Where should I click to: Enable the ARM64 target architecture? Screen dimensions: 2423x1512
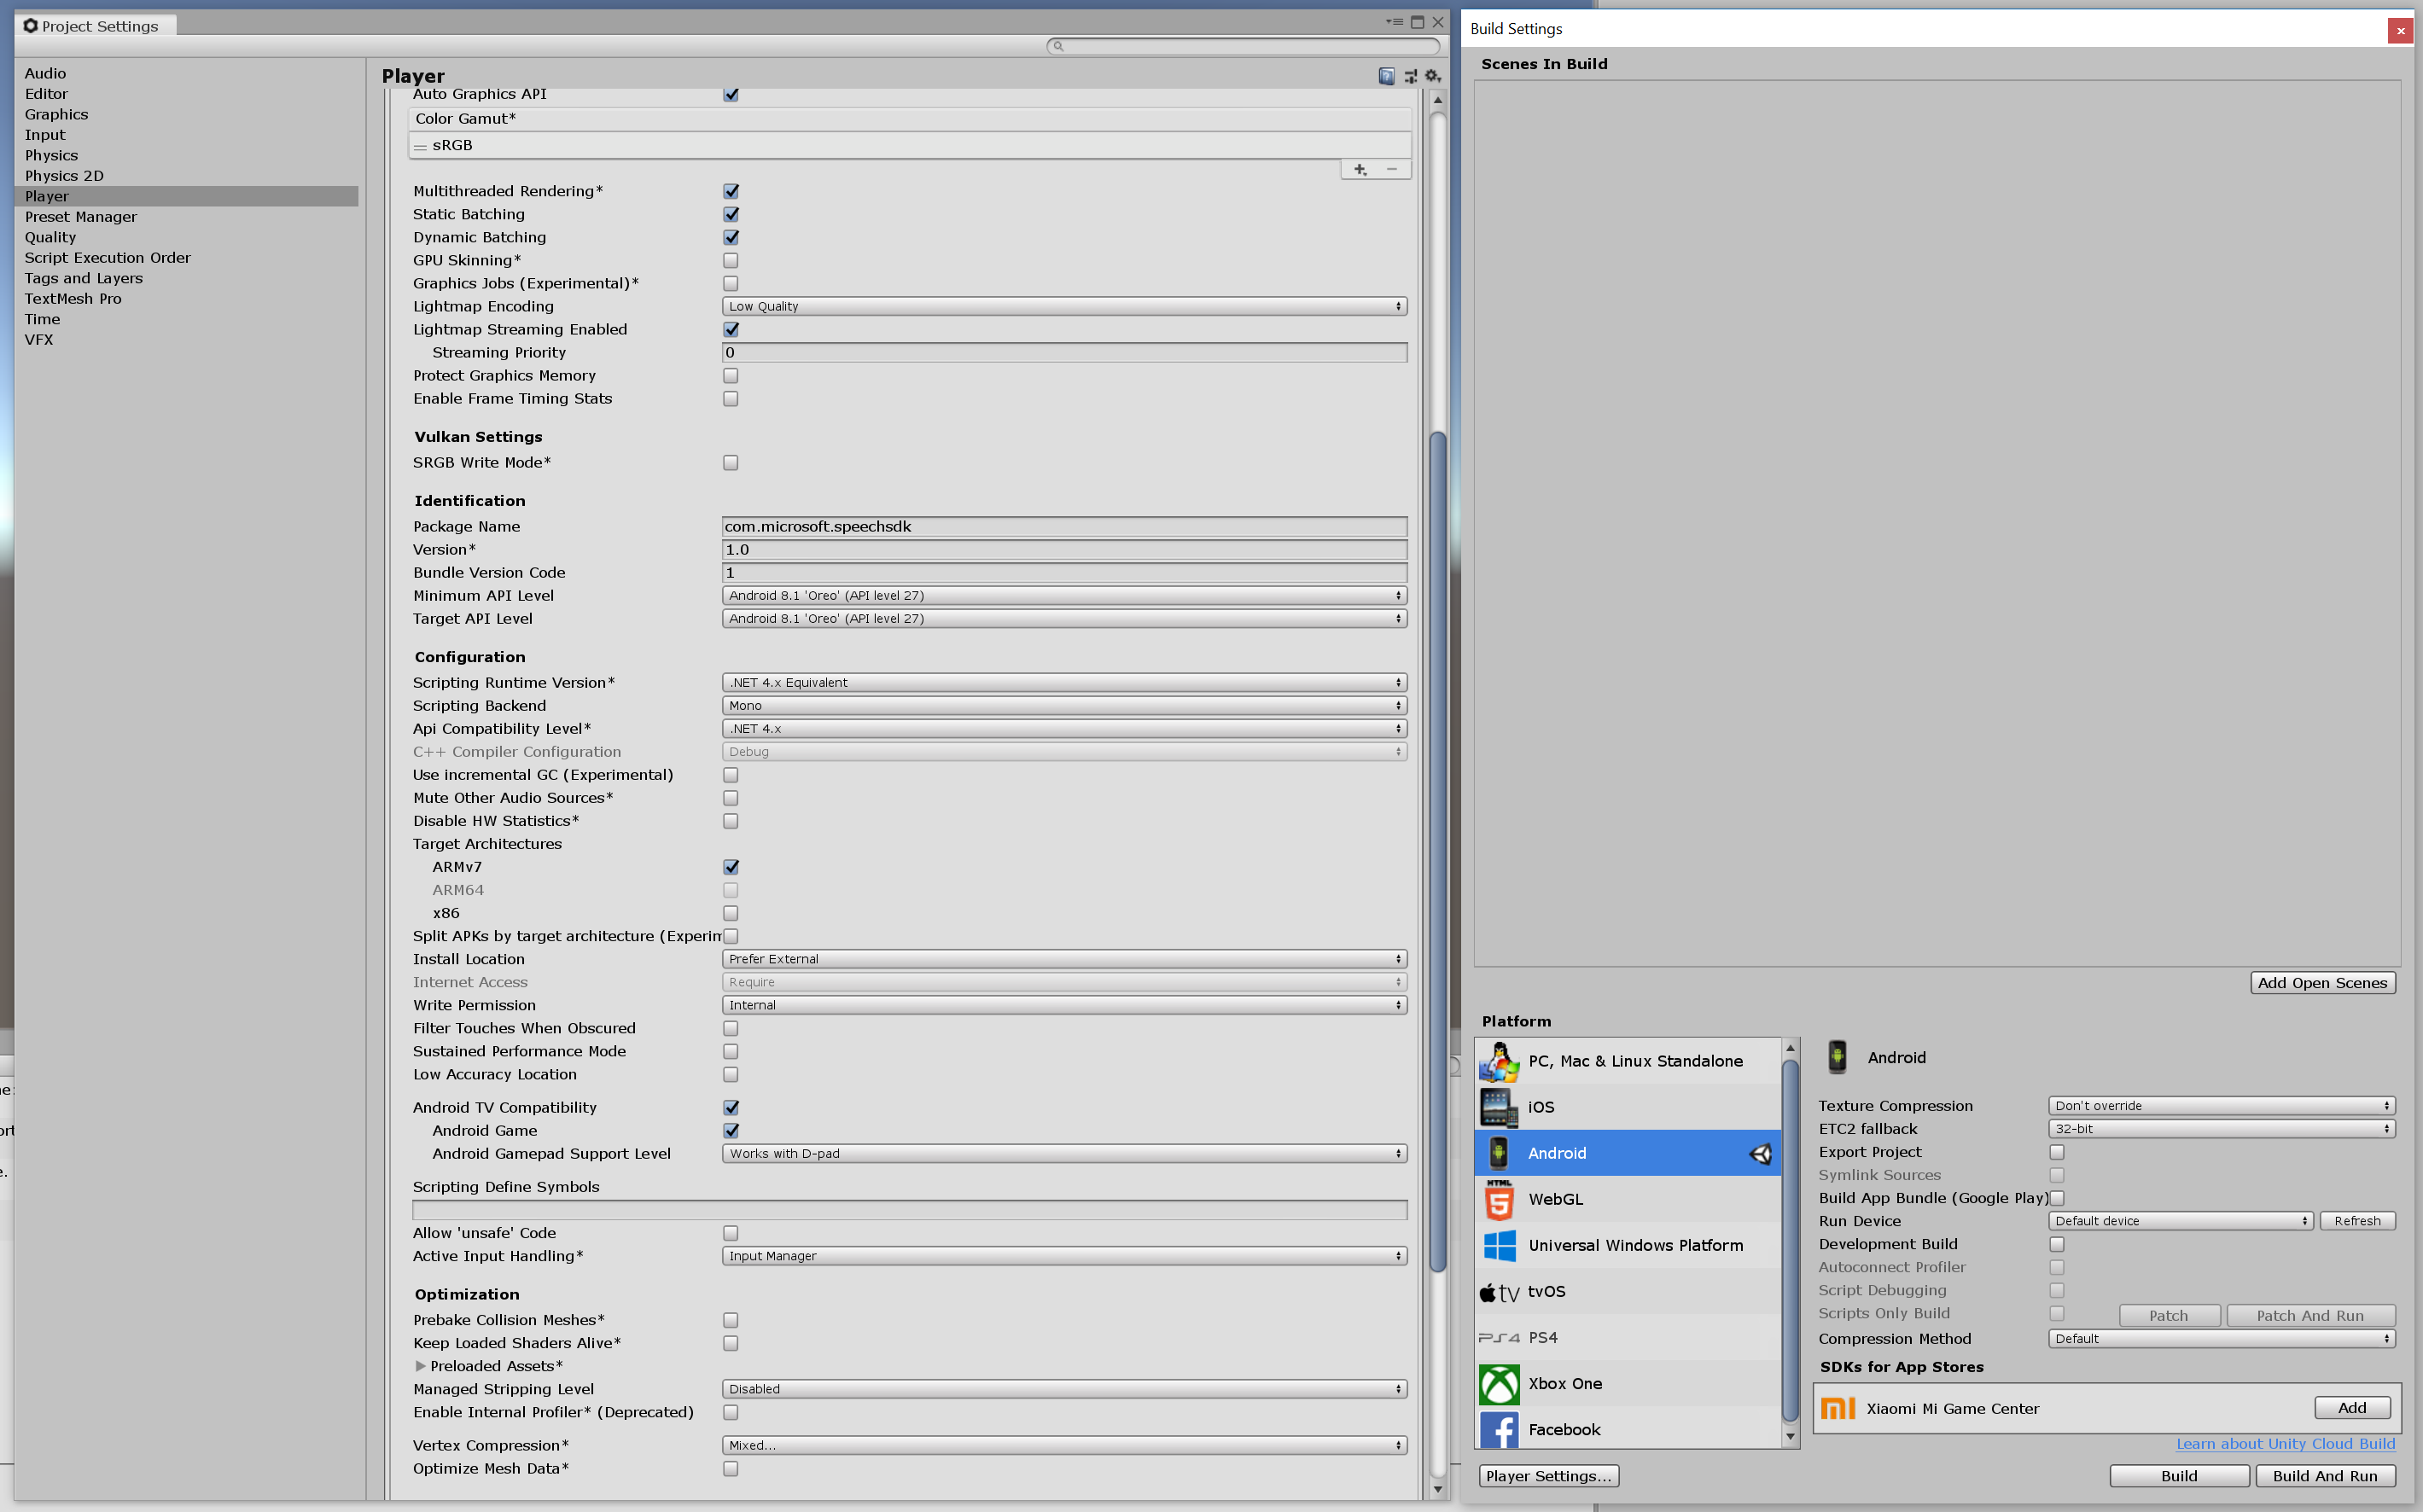pyautogui.click(x=731, y=889)
